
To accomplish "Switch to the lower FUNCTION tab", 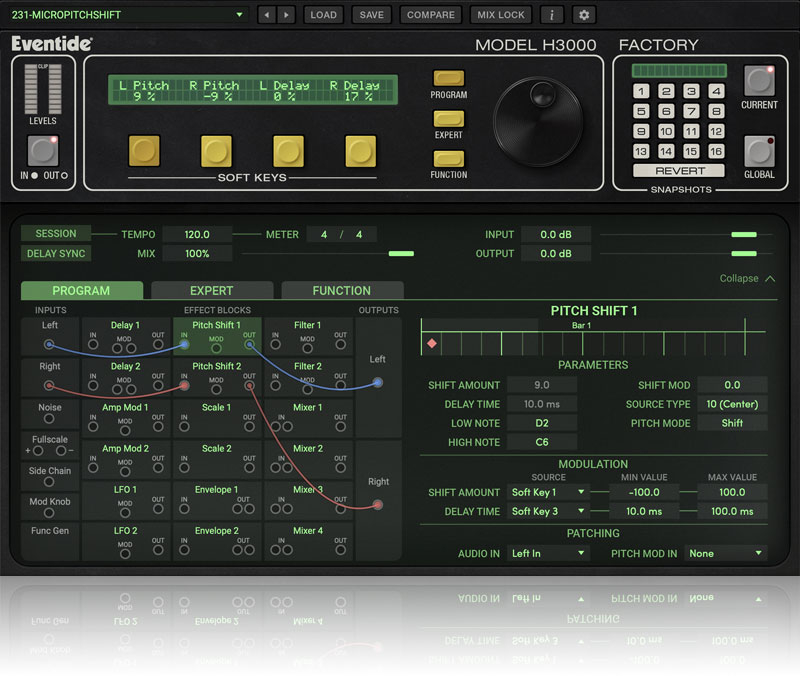I will 341,291.
